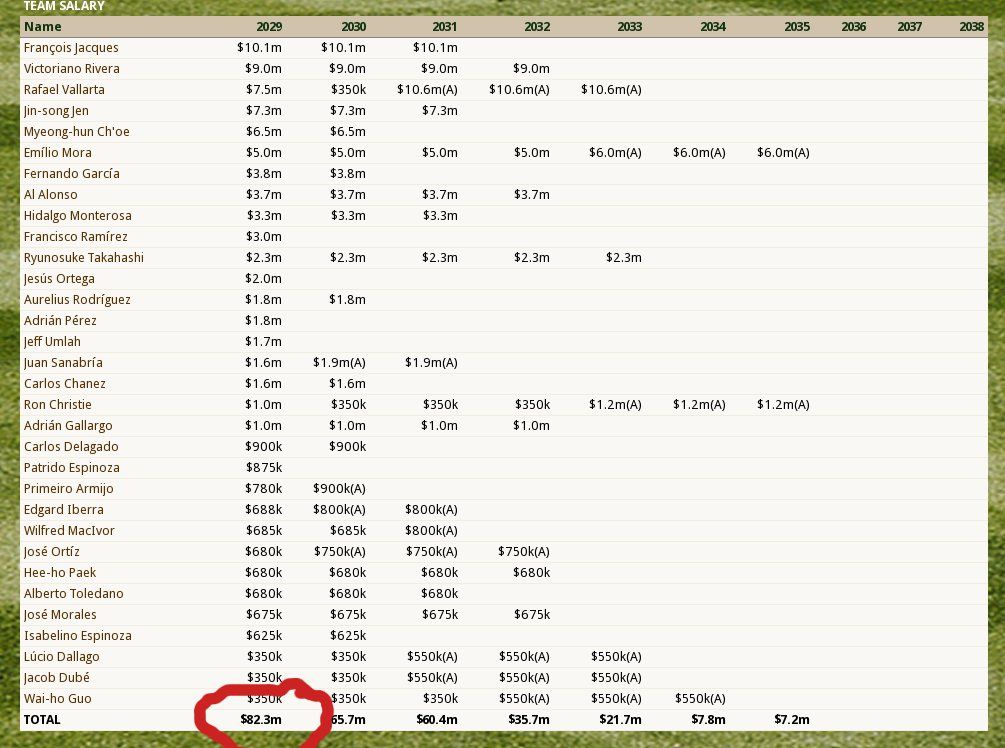1005x748 pixels.
Task: Select Carlos Chanez from the list
Action: (x=64, y=383)
